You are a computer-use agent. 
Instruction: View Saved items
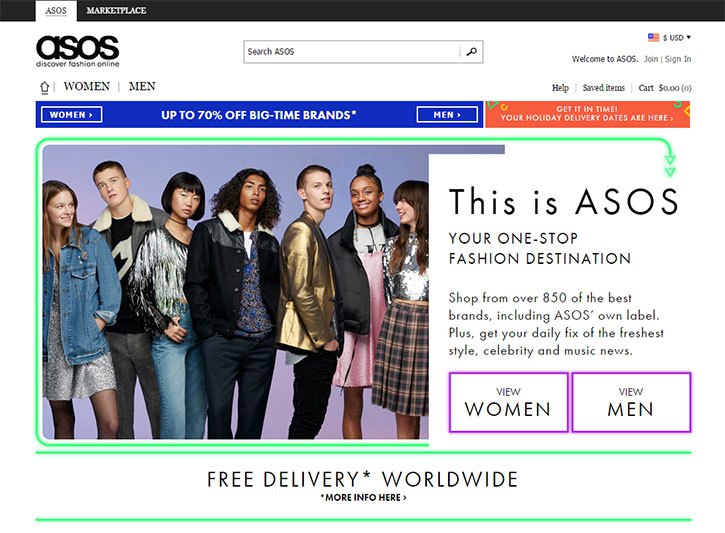(603, 88)
